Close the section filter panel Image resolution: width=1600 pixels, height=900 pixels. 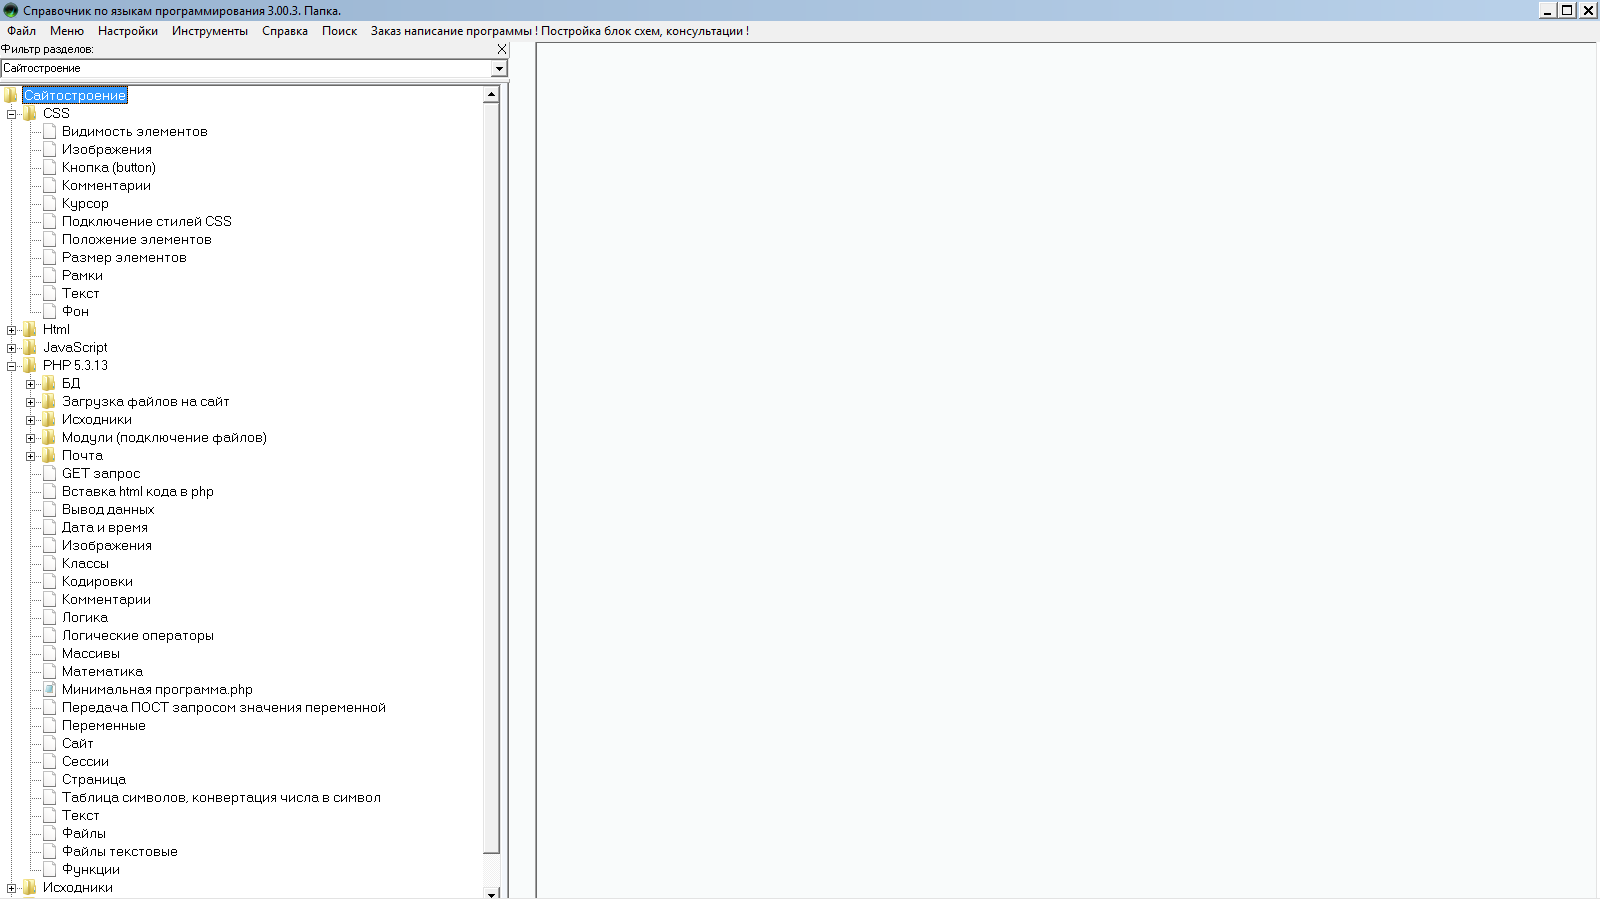[x=502, y=49]
